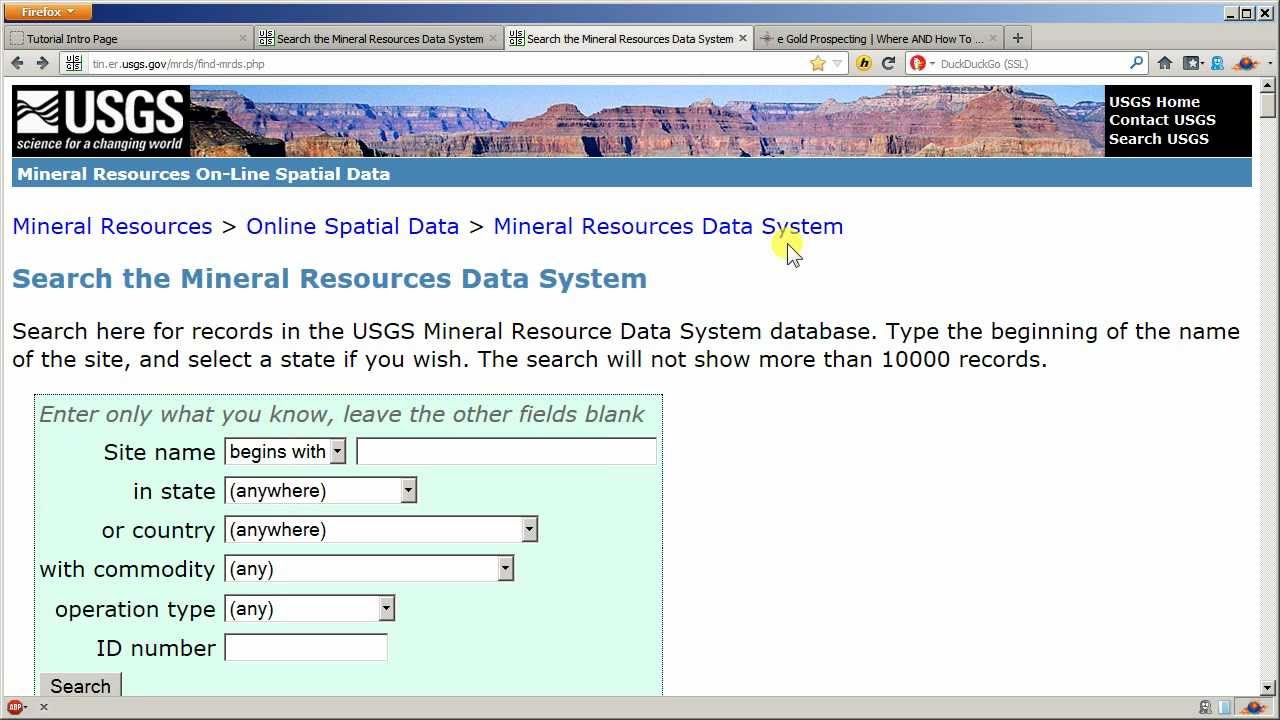Viewport: 1280px width, 720px height.
Task: Click the Site name text field
Action: click(x=506, y=452)
